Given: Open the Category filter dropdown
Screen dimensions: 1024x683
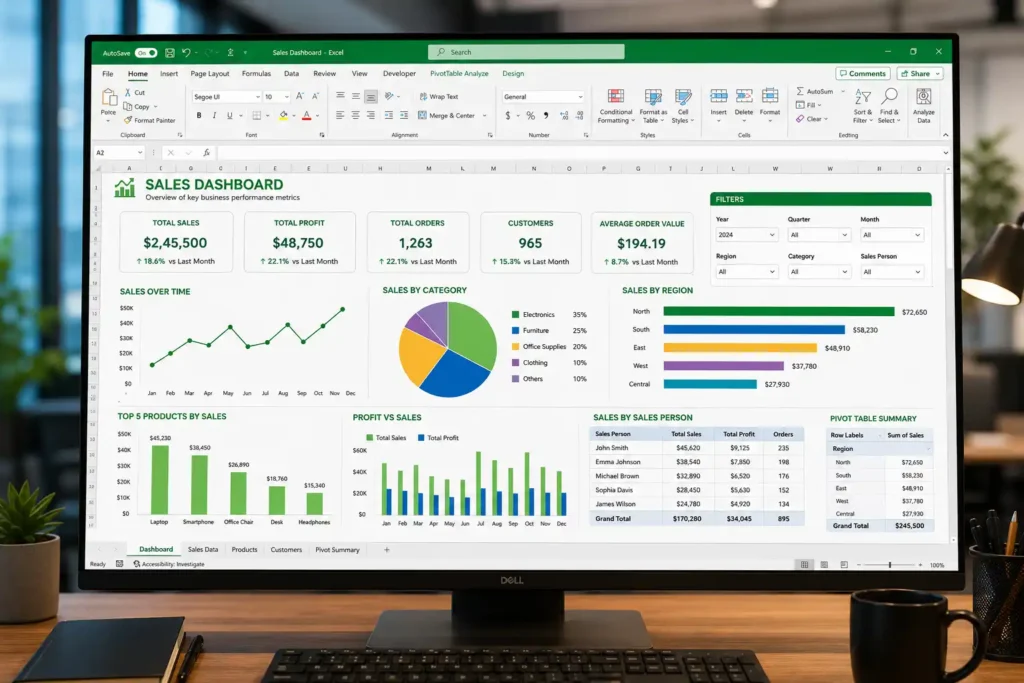Looking at the screenshot, I should point(819,272).
